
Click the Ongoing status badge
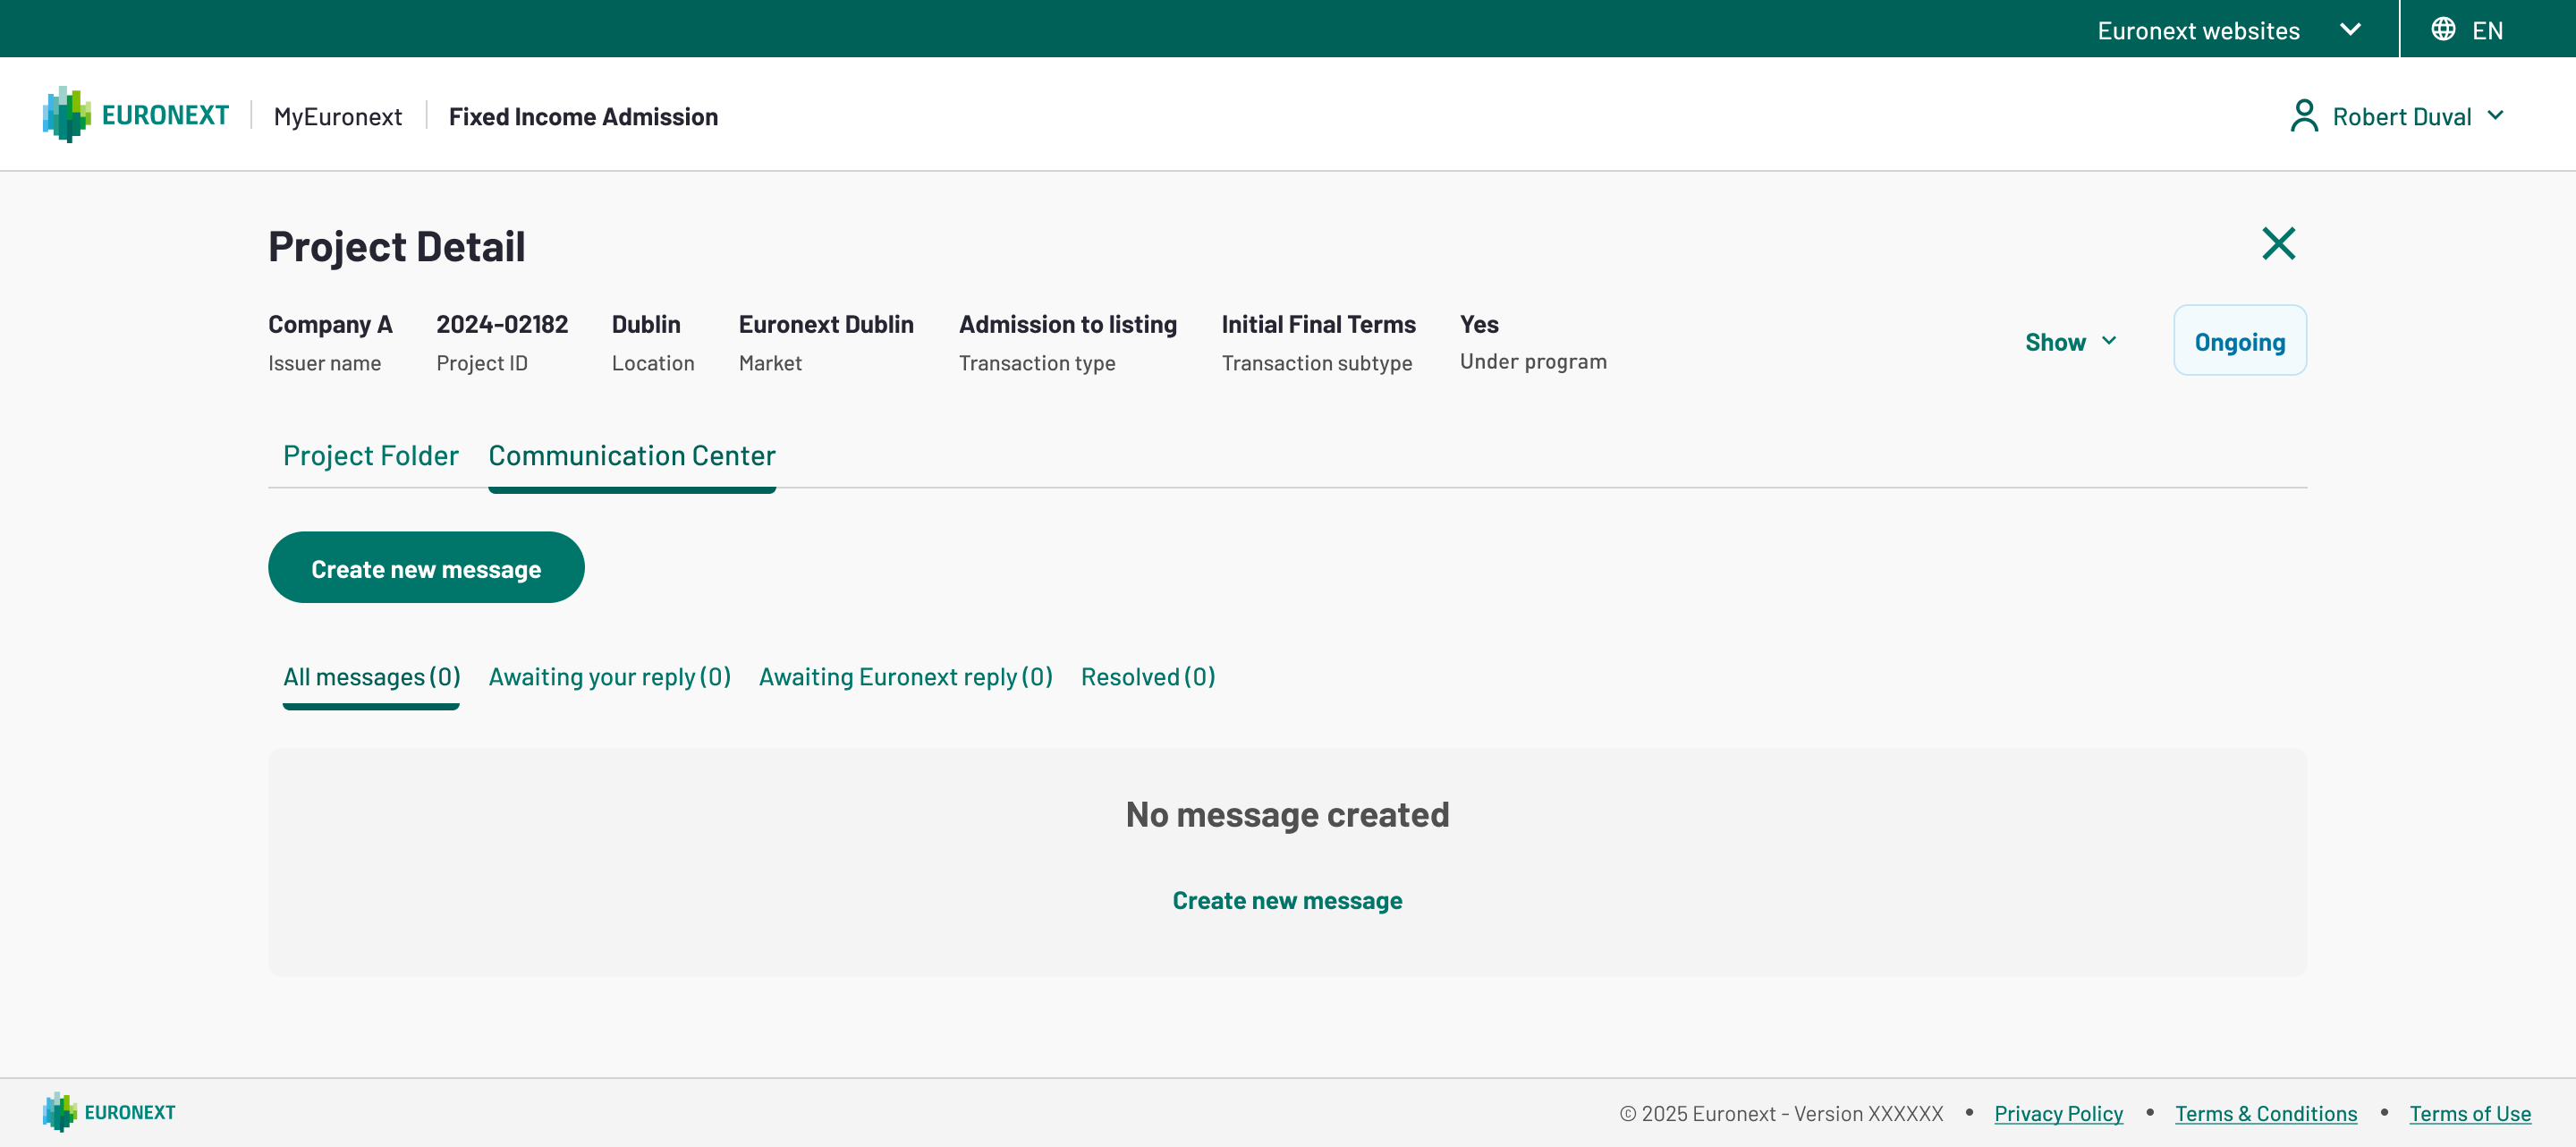pos(2239,341)
